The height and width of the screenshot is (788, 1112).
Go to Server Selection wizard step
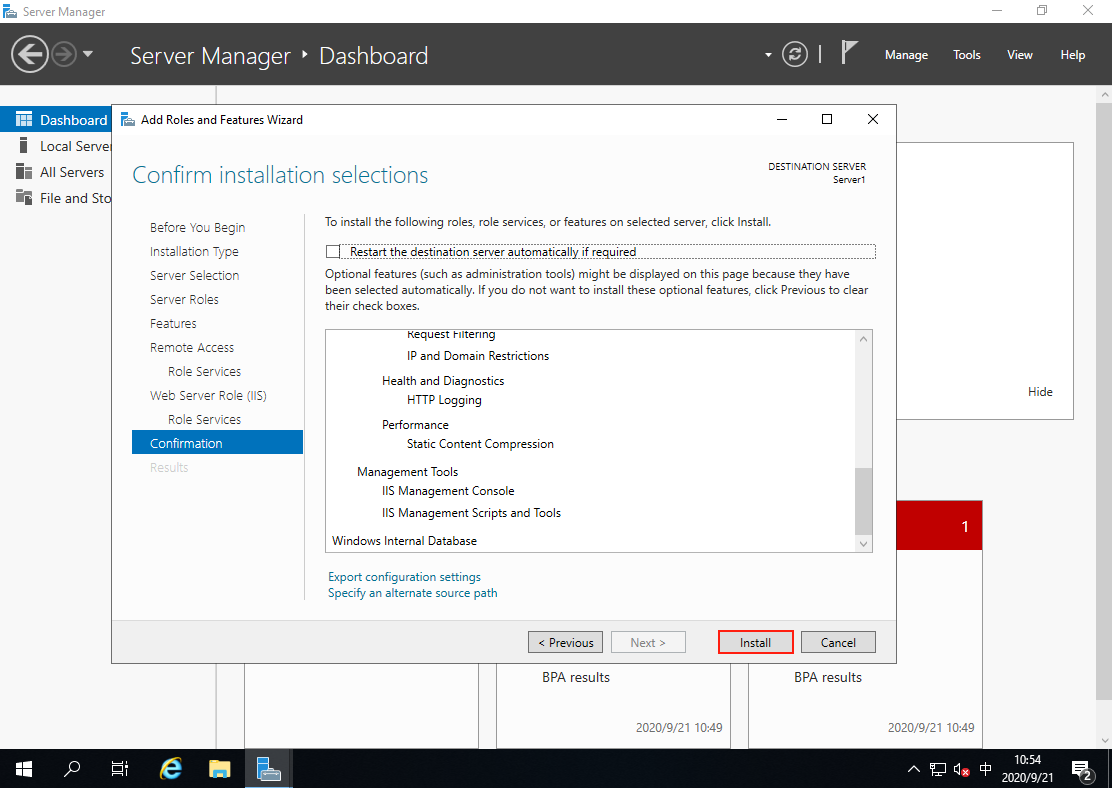click(x=194, y=275)
